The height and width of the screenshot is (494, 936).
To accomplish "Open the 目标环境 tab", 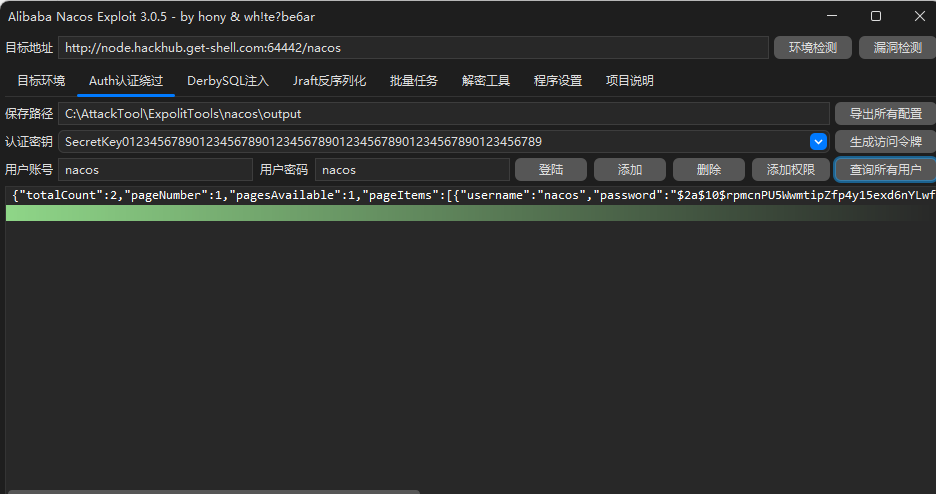I will [41, 81].
